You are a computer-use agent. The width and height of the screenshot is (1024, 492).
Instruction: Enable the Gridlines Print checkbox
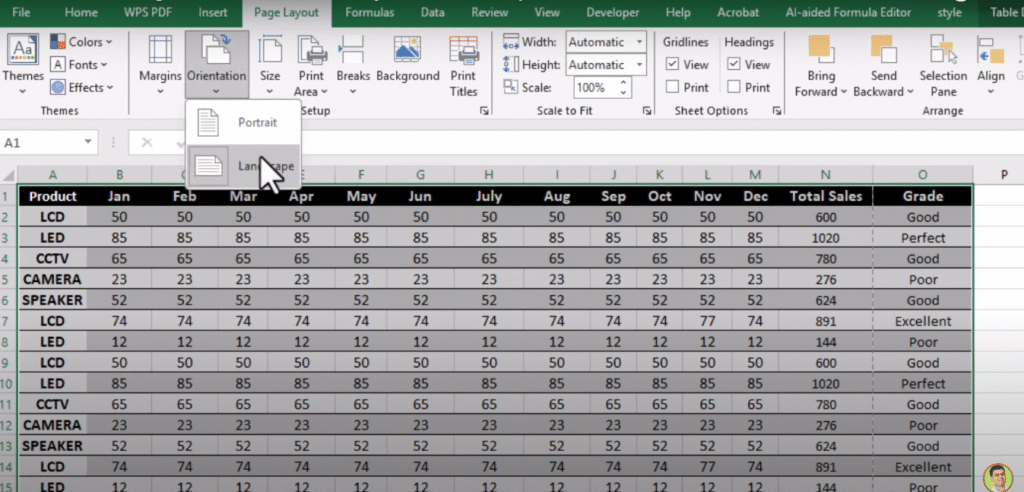pyautogui.click(x=673, y=87)
